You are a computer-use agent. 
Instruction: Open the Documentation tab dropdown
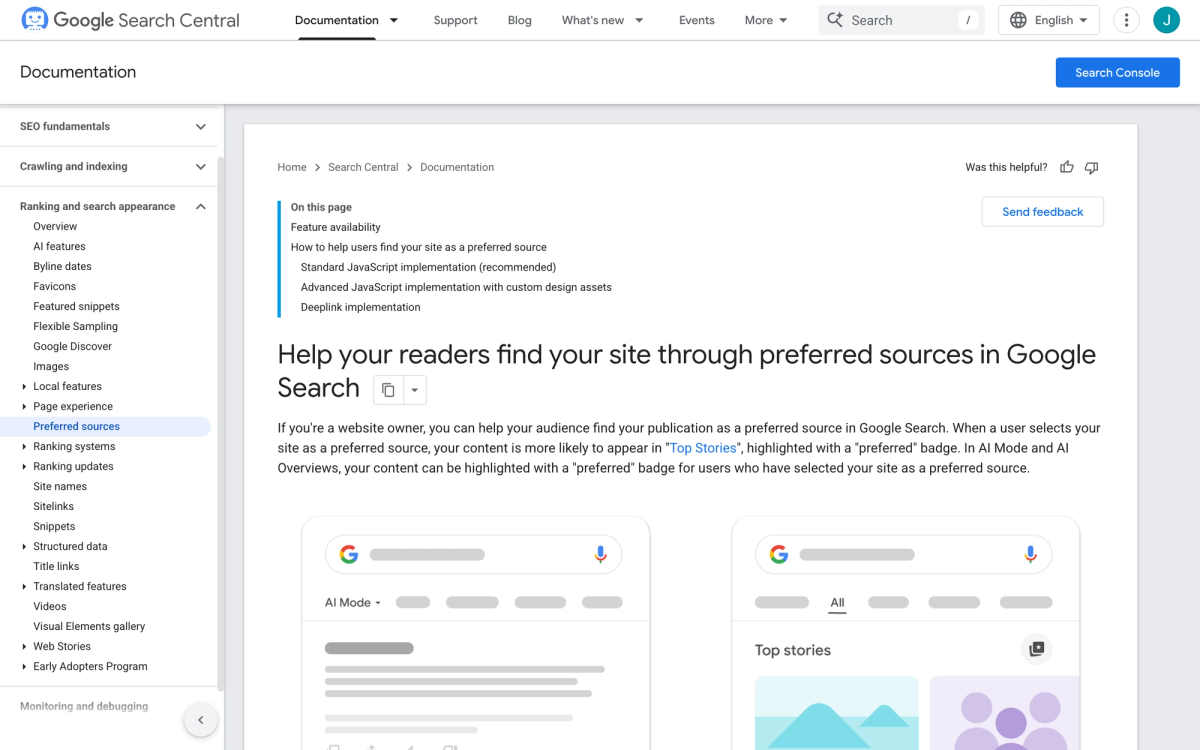click(x=394, y=20)
